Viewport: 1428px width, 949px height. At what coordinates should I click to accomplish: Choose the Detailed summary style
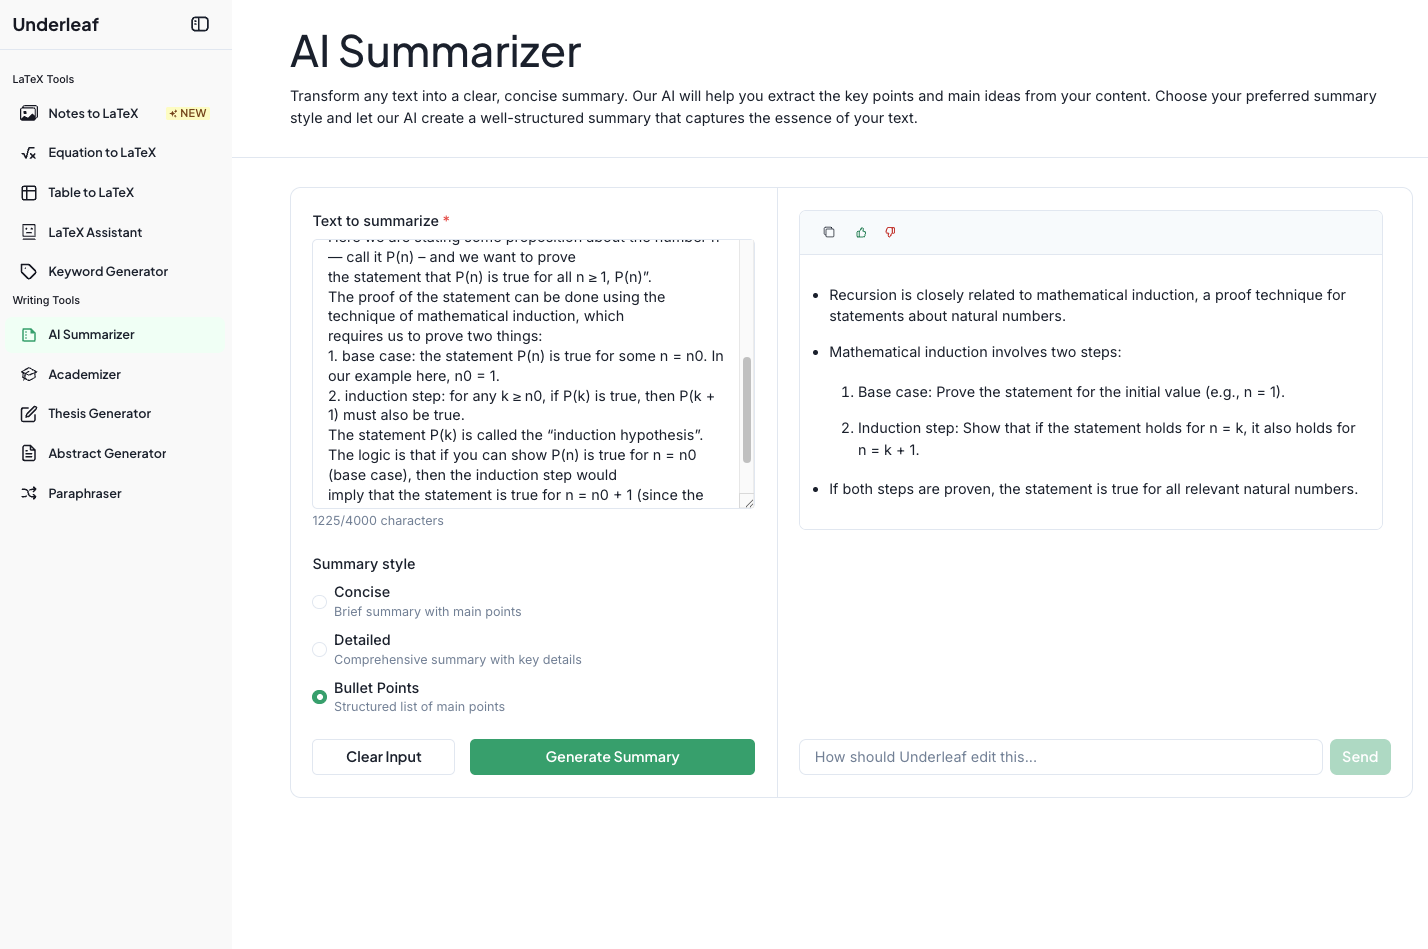[x=319, y=649]
